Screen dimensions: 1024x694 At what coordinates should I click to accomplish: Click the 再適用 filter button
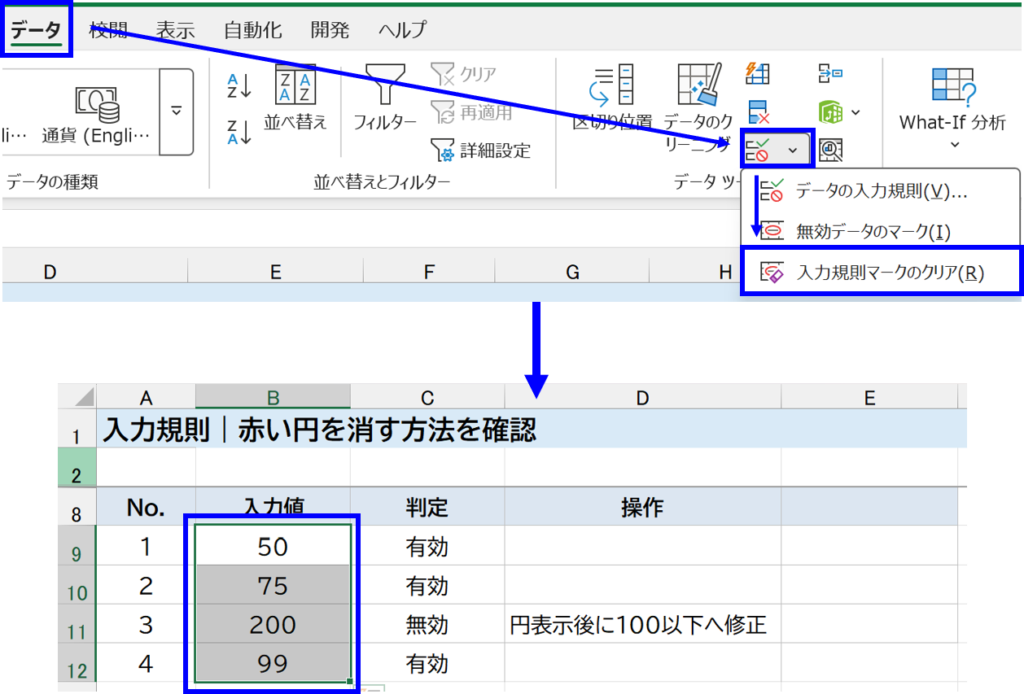(x=472, y=112)
